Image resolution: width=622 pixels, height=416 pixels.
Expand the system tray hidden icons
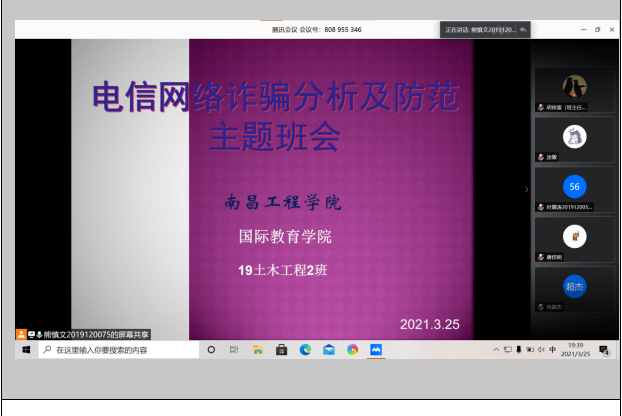click(x=496, y=350)
